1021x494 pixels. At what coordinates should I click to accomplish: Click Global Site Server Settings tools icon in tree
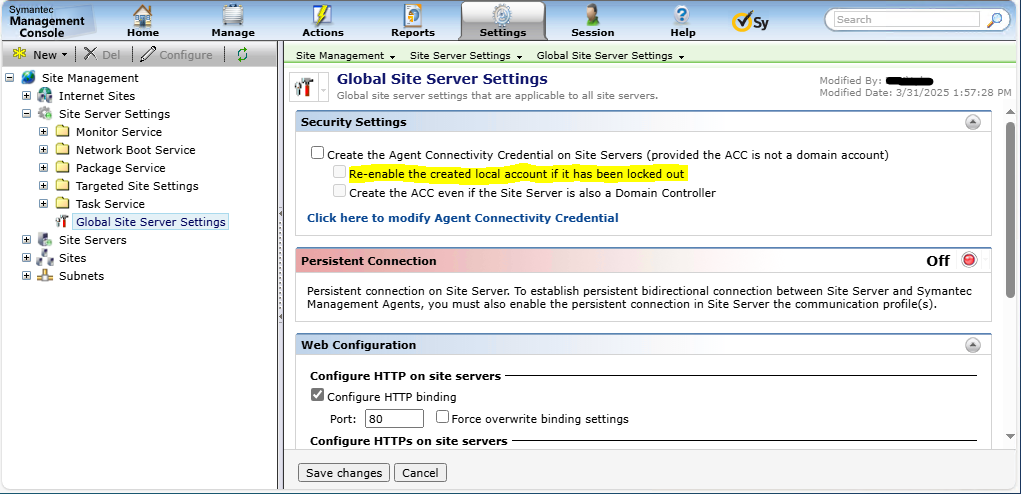62,221
